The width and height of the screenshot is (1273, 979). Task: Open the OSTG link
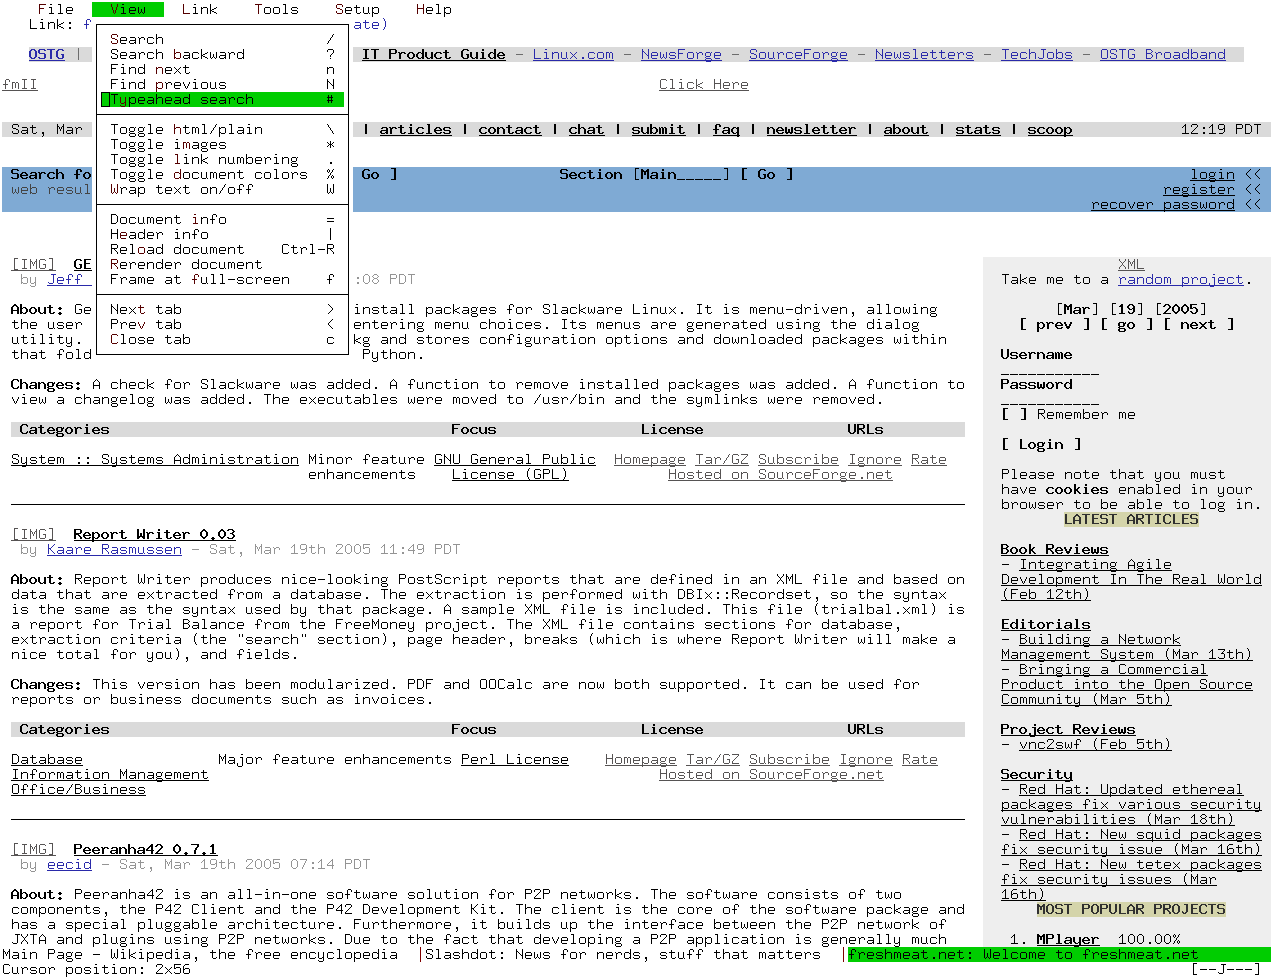coord(47,55)
